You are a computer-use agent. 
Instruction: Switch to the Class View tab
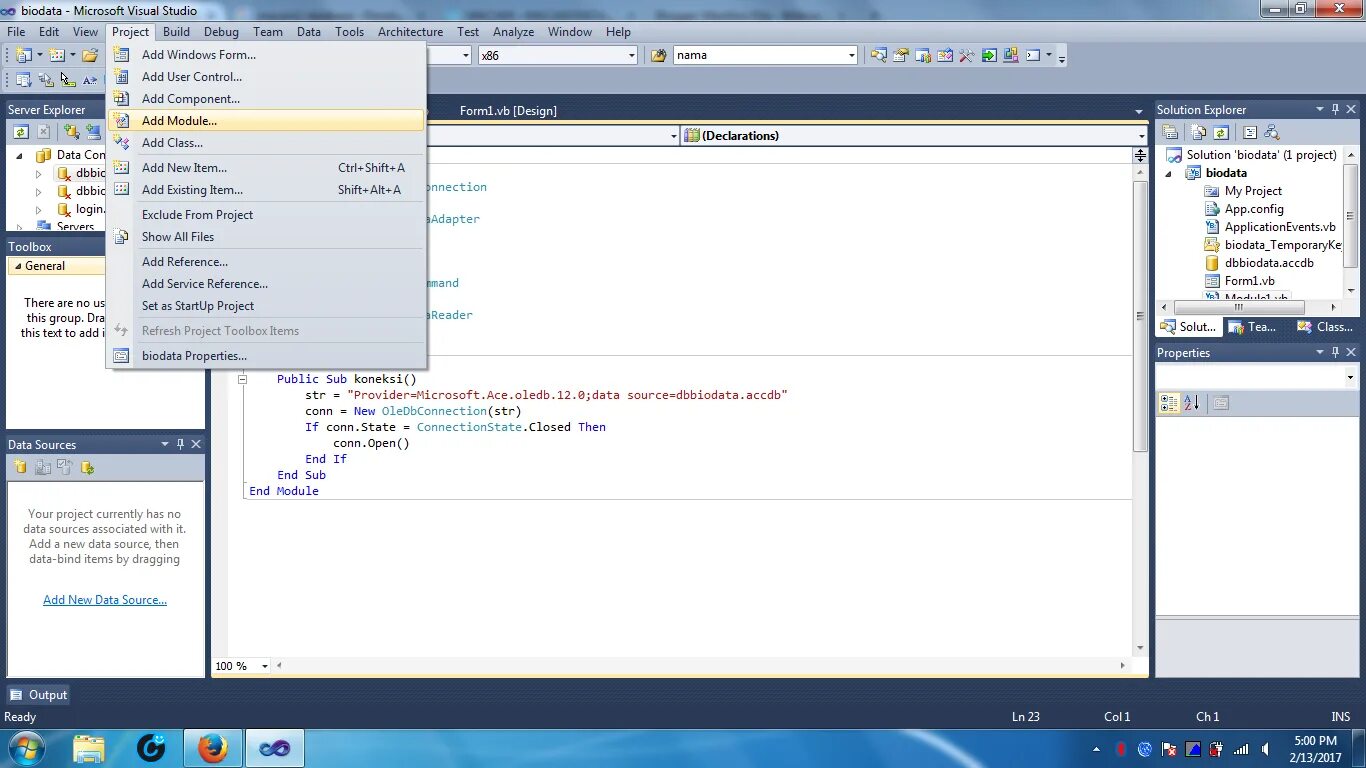(1324, 327)
